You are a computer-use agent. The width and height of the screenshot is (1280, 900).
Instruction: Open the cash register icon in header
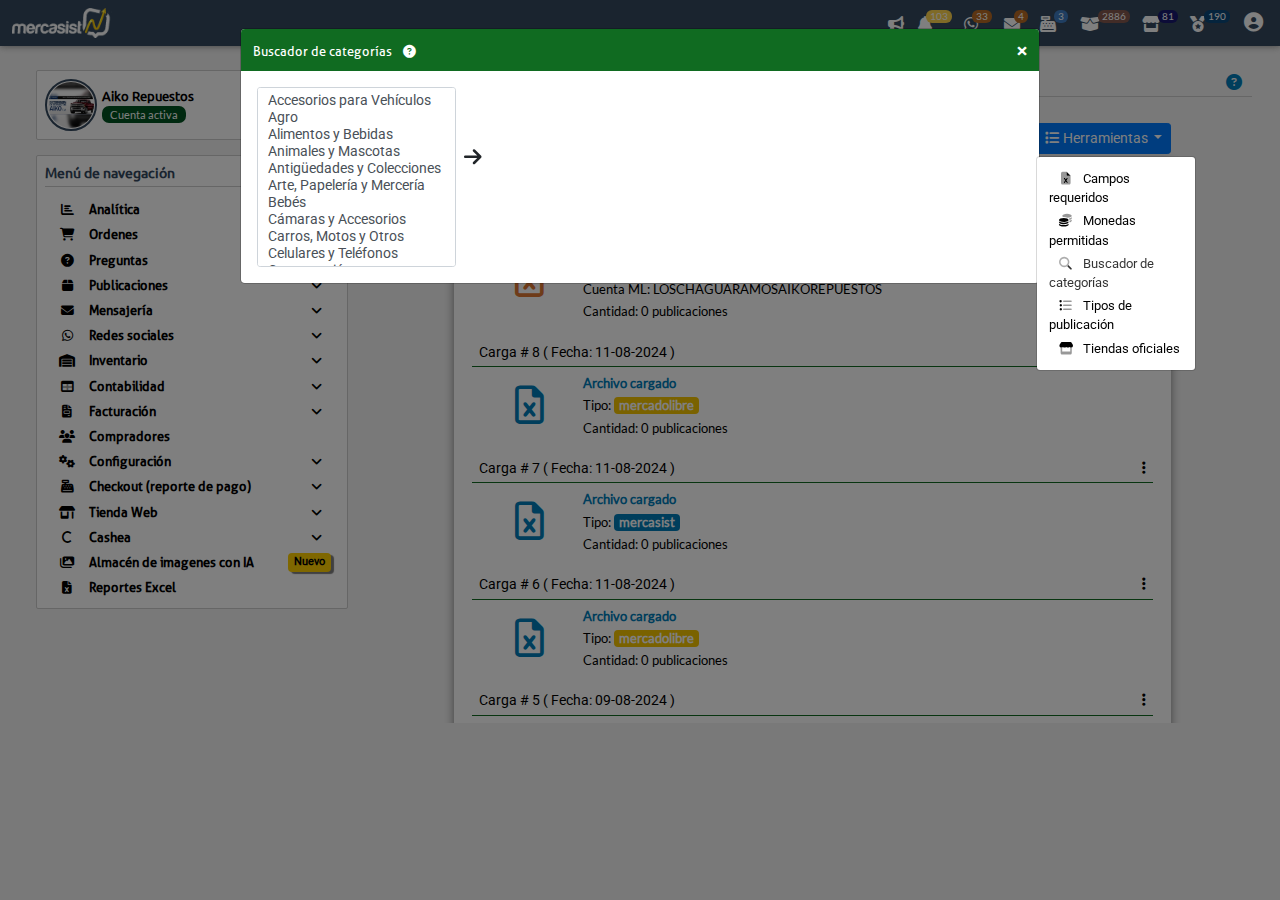point(1047,24)
